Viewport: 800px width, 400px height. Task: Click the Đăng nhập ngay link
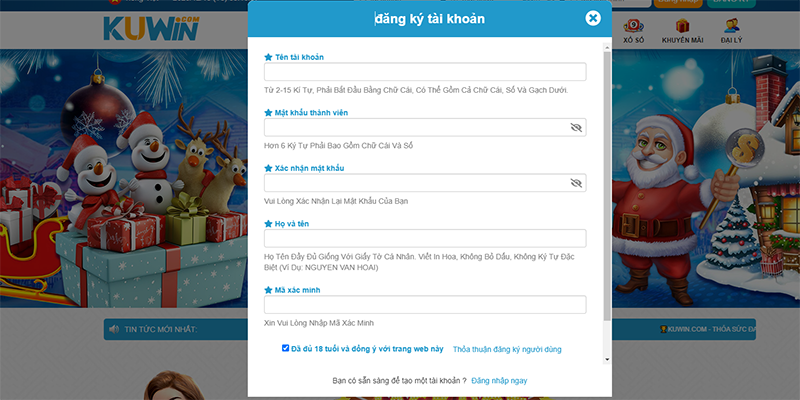(499, 381)
